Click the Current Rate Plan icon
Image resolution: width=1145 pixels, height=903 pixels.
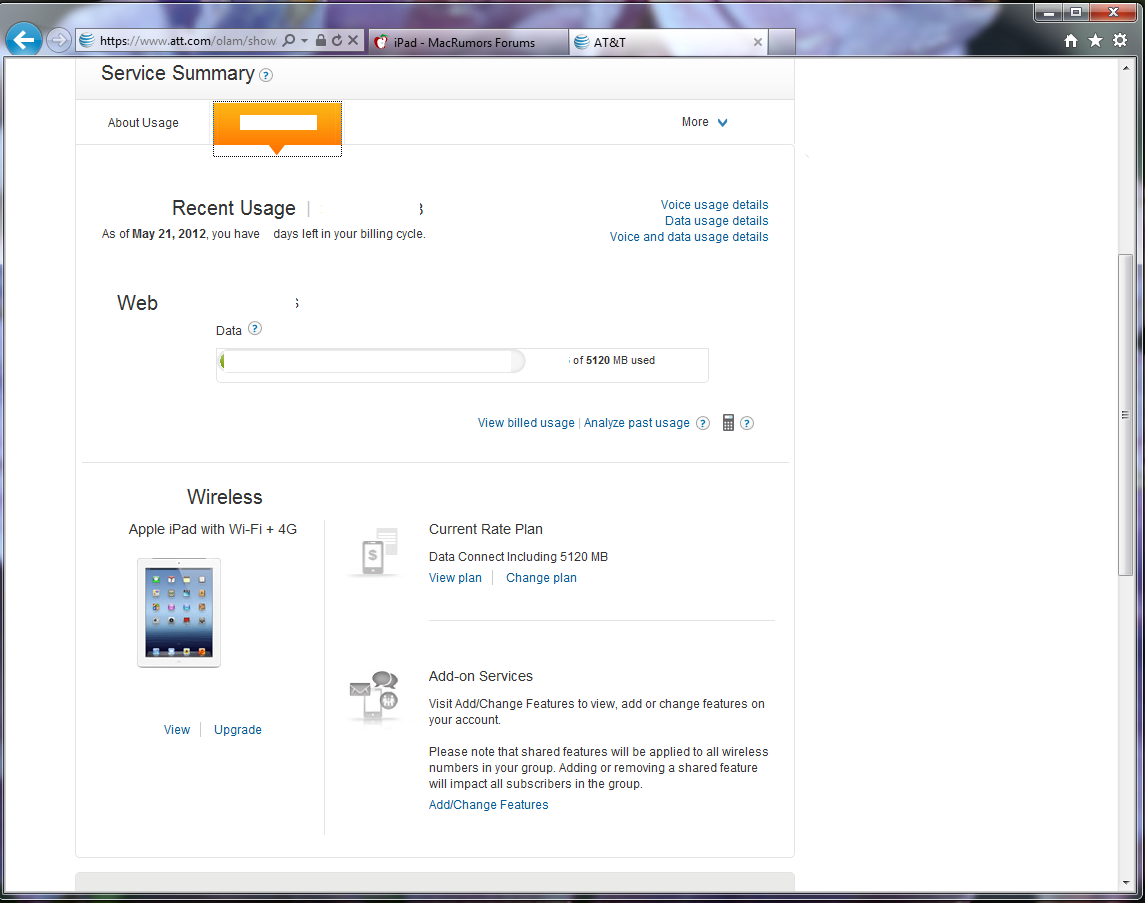(x=375, y=553)
